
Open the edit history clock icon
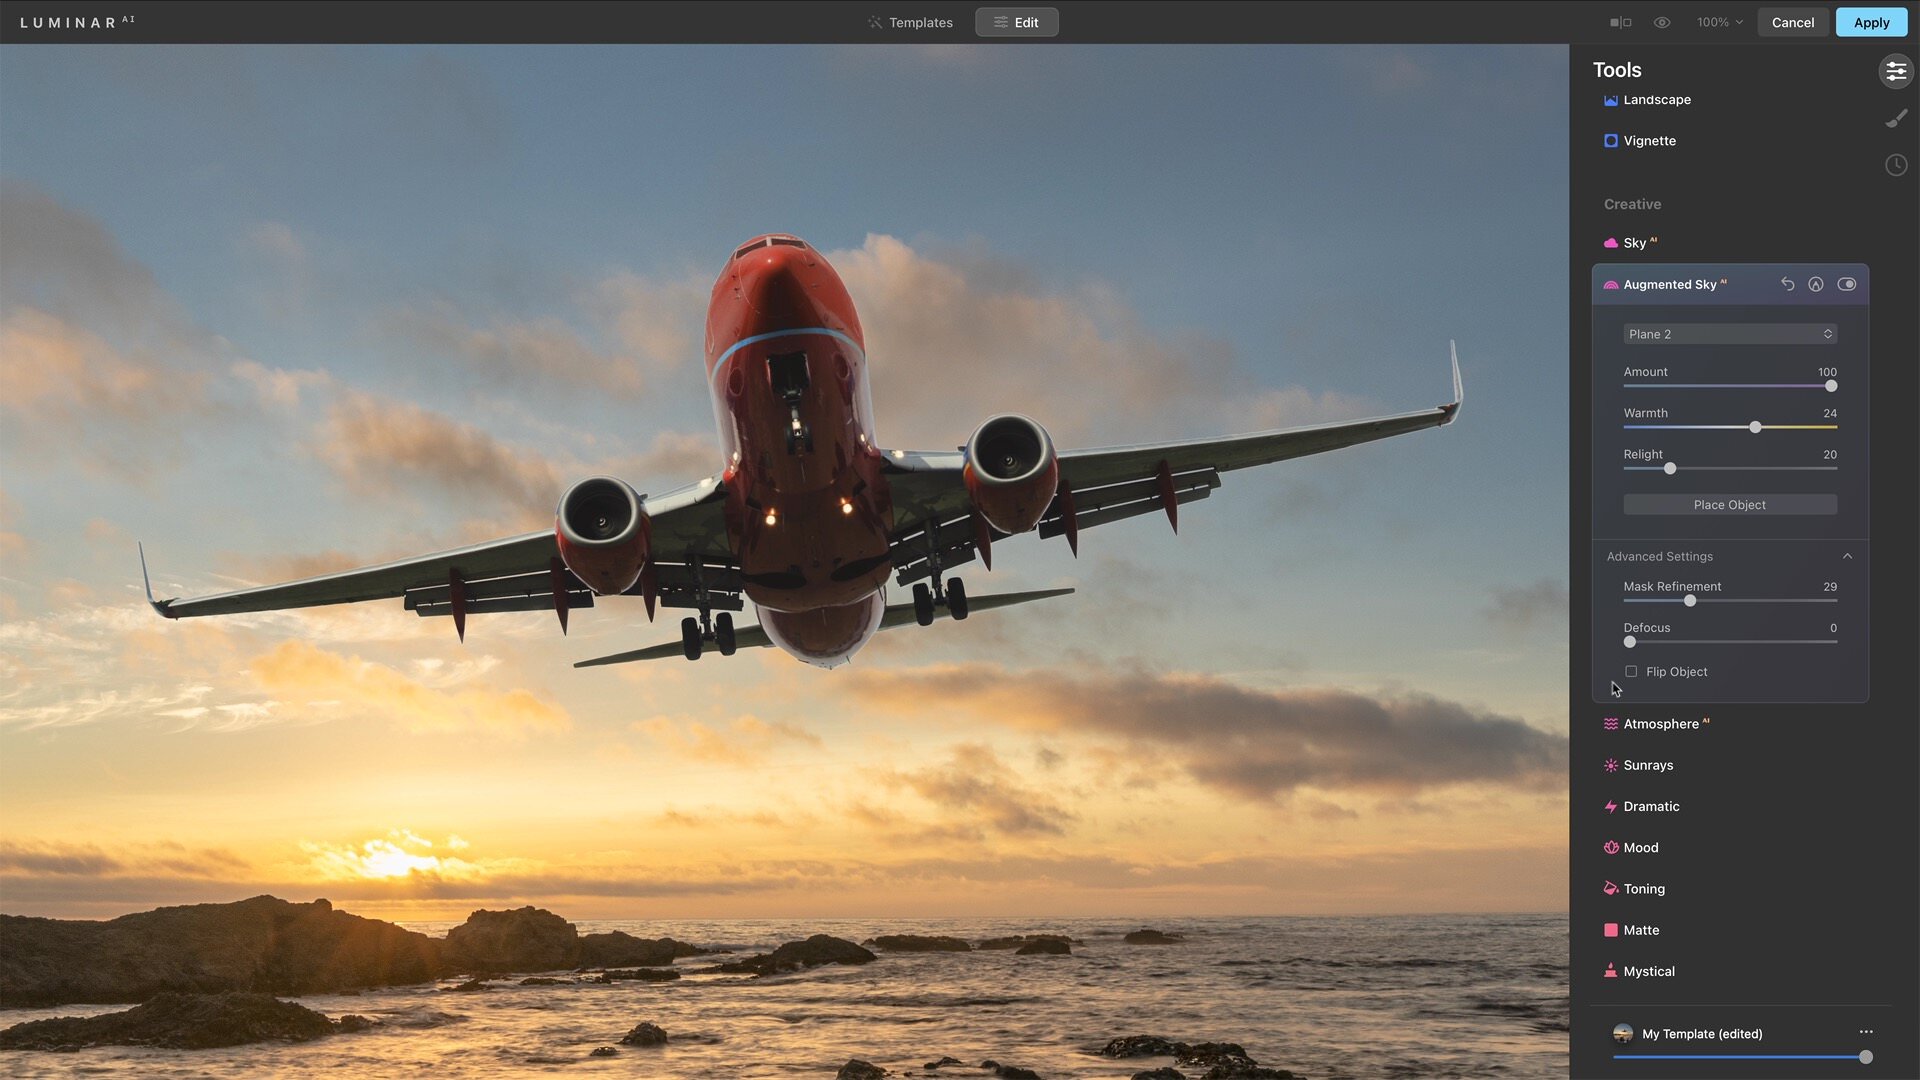pos(1895,165)
